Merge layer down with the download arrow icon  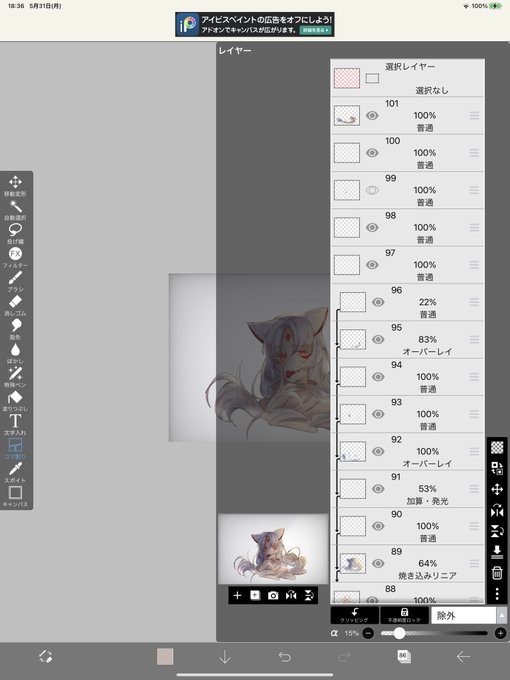[x=497, y=552]
